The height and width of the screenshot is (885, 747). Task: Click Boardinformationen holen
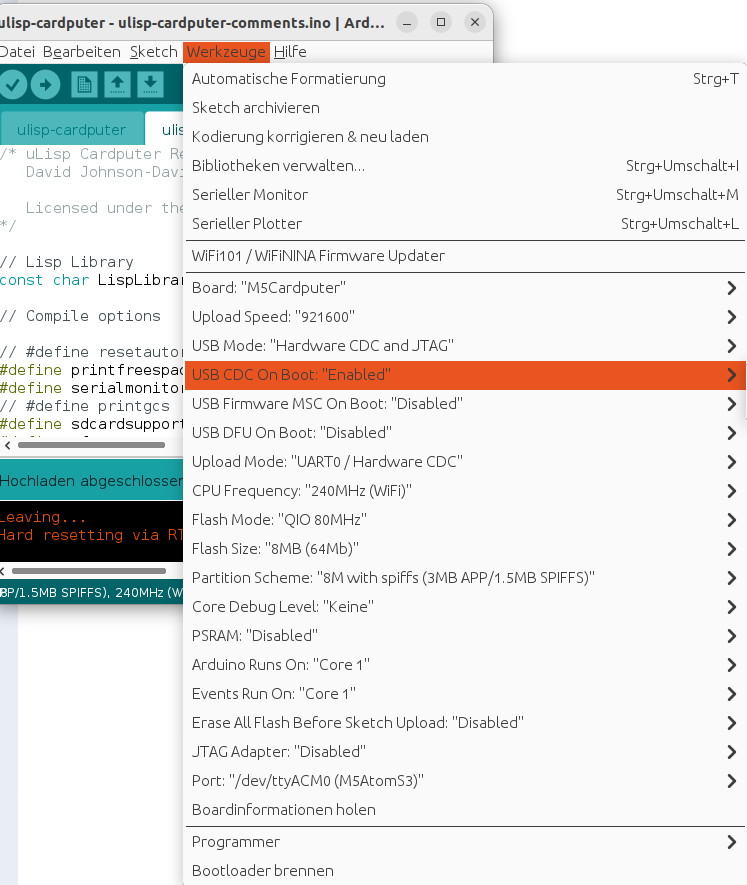(284, 810)
